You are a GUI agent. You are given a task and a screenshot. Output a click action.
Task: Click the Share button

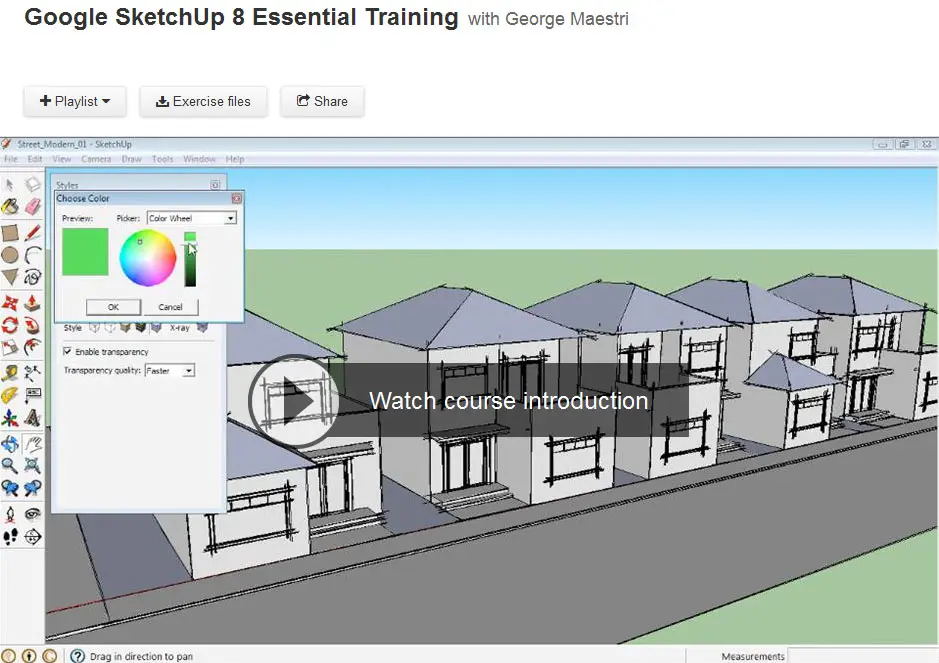click(322, 101)
